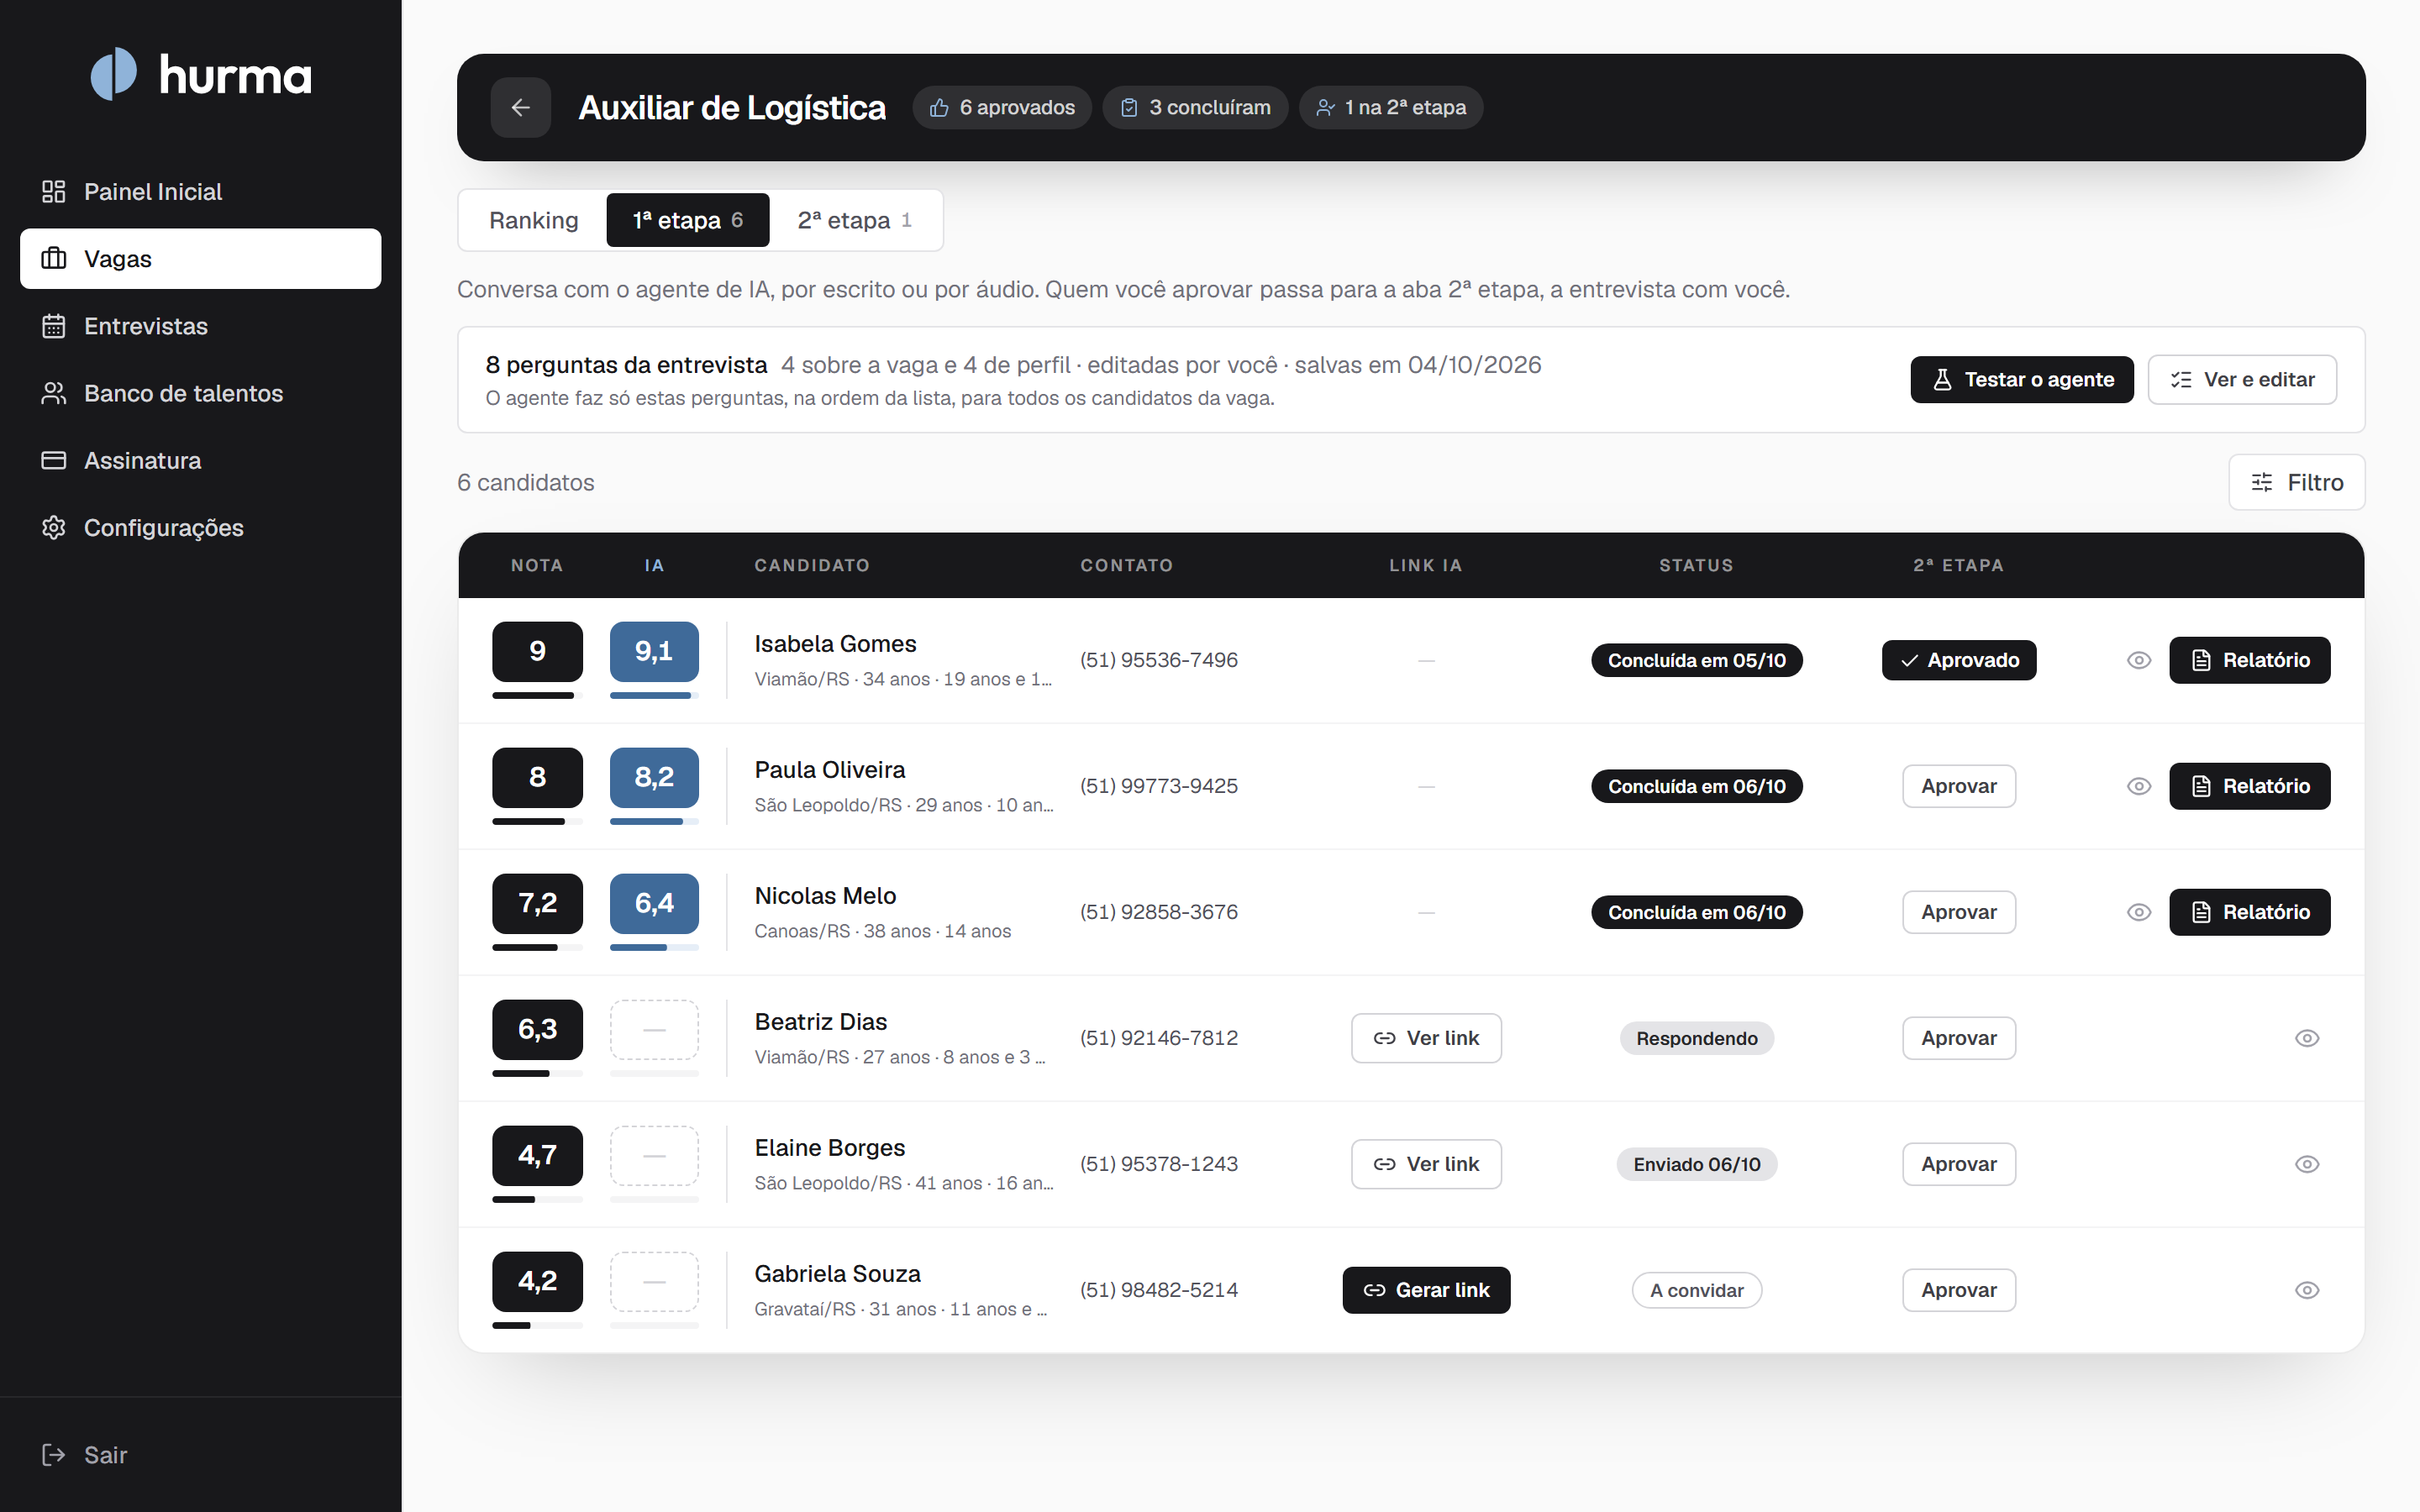The height and width of the screenshot is (1512, 2420).
Task: Open Relatório for Paula Oliveira
Action: click(x=2250, y=786)
